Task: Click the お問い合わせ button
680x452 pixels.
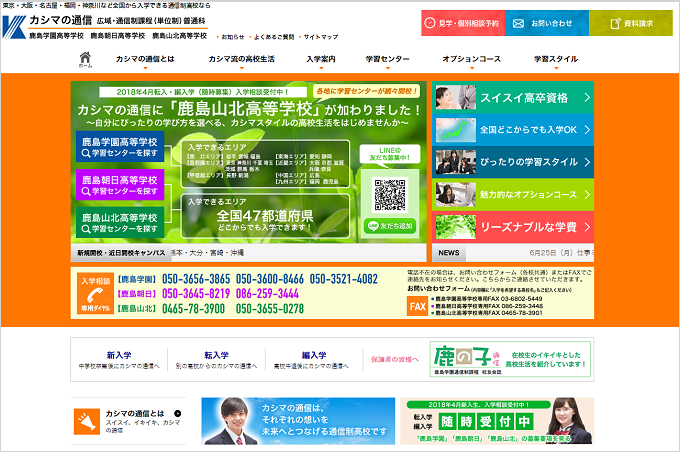Action: tap(547, 23)
